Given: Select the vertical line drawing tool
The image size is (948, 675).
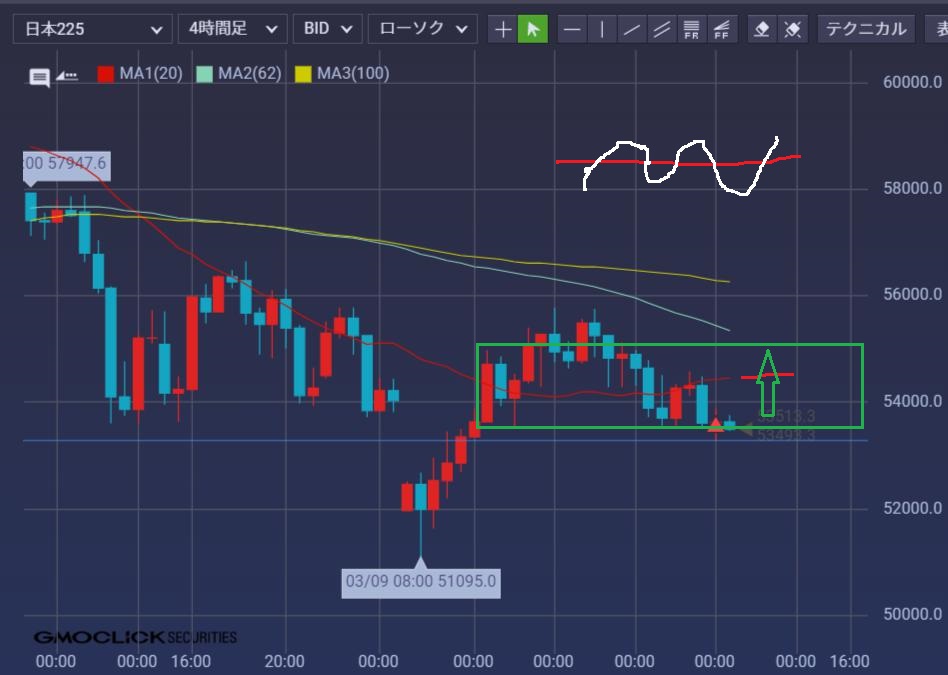Looking at the screenshot, I should [x=602, y=29].
